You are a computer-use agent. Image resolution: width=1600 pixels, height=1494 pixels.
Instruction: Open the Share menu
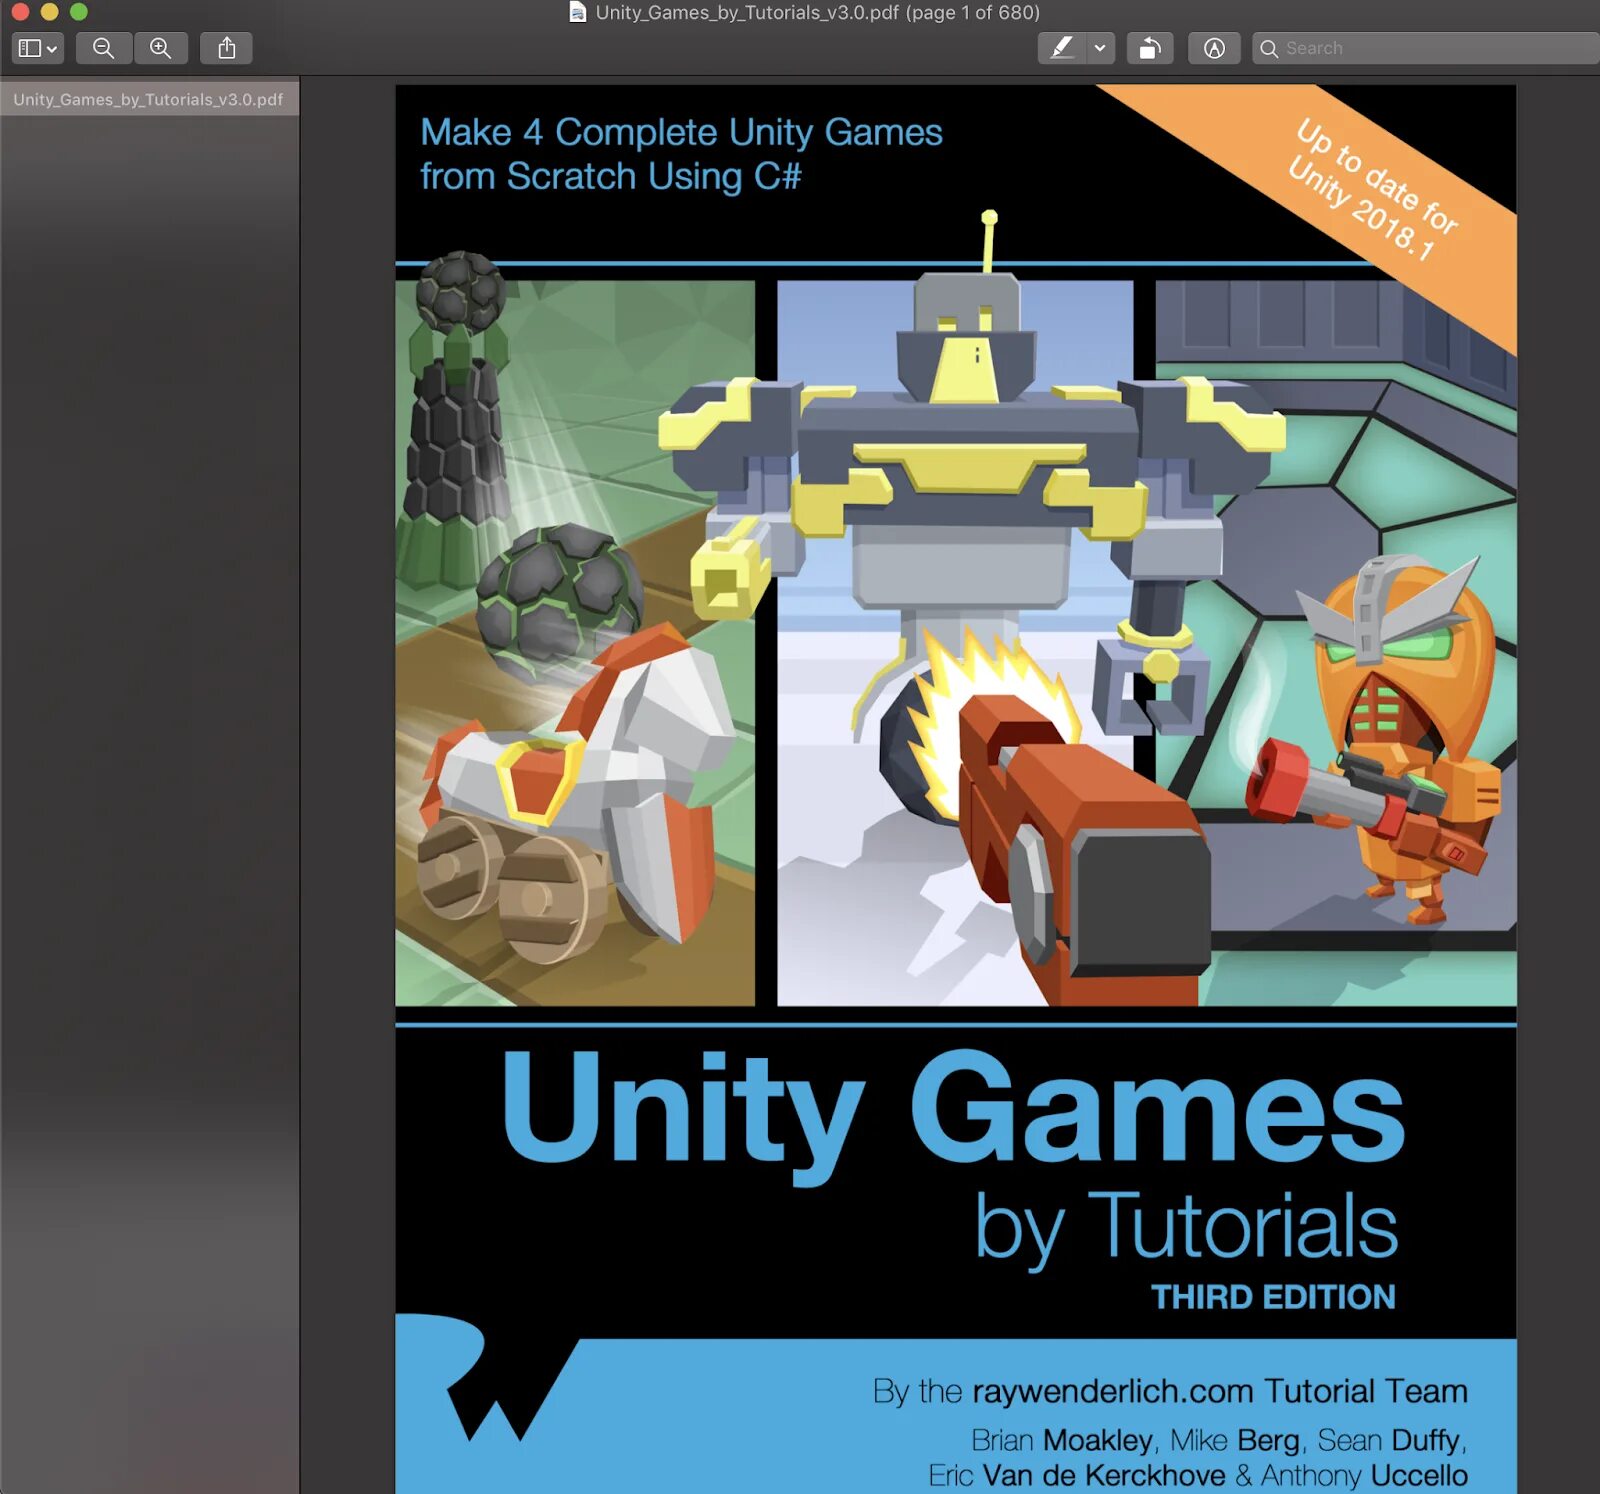[x=227, y=48]
